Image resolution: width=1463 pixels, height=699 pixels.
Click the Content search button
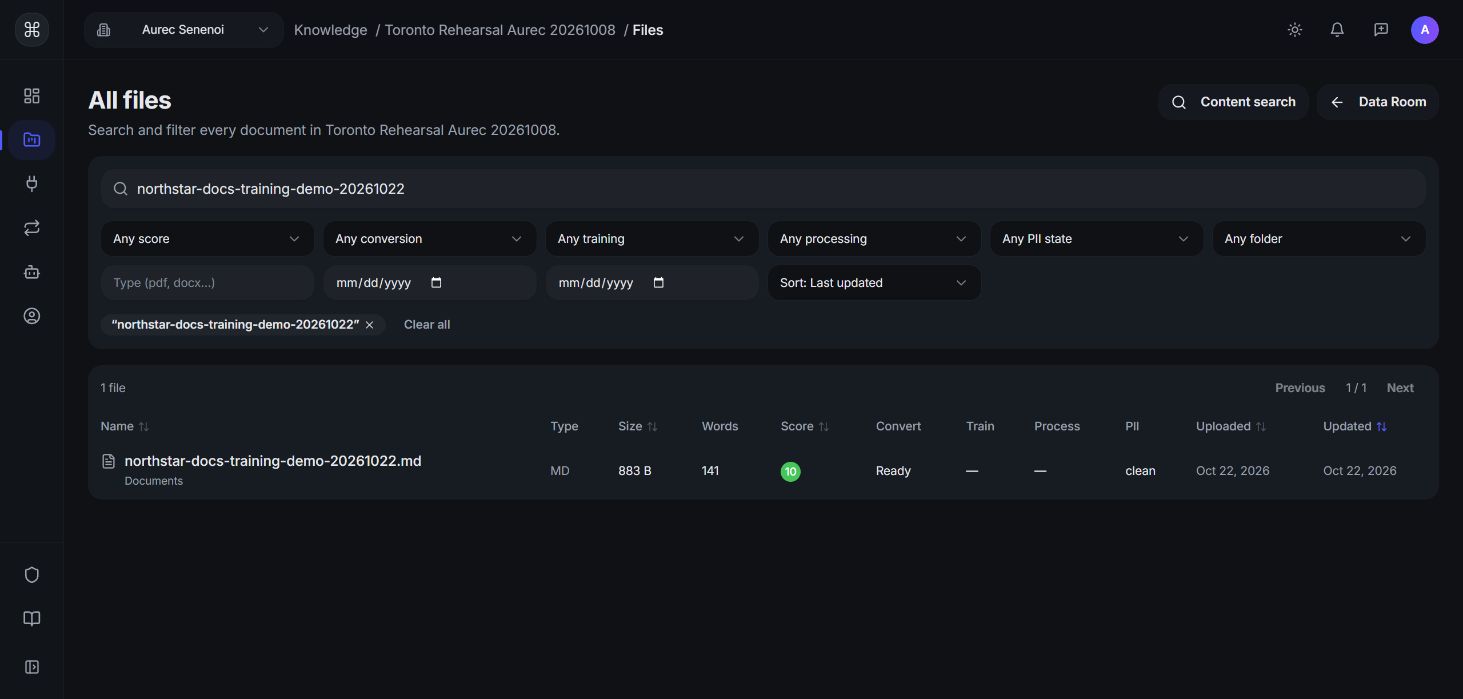click(1233, 102)
